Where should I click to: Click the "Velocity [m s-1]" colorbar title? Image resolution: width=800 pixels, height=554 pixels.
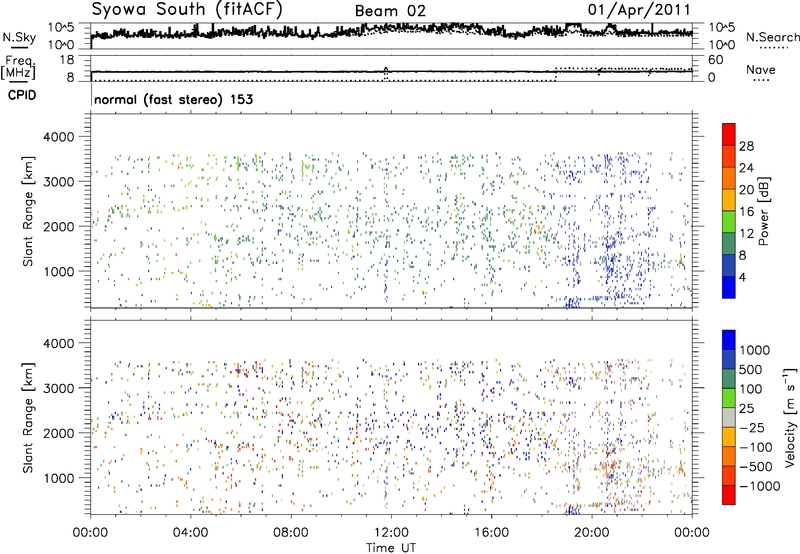coord(790,417)
